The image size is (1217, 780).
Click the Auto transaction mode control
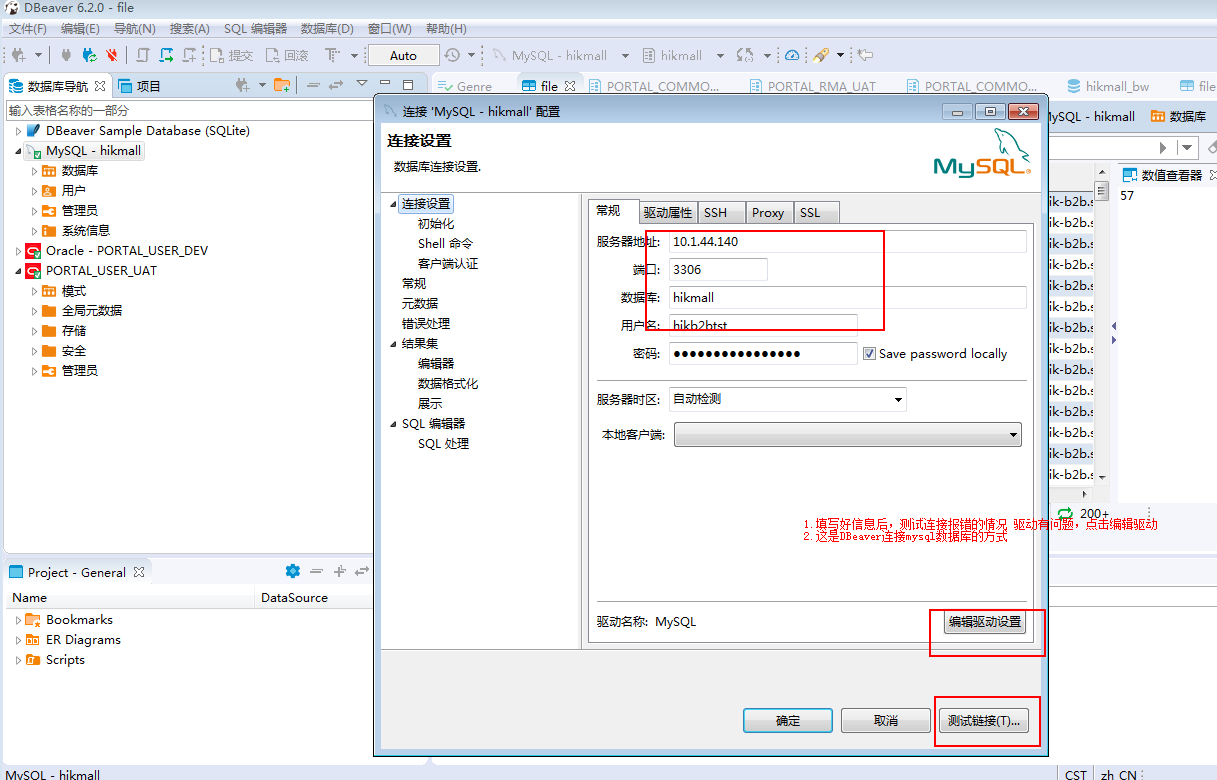tap(403, 55)
